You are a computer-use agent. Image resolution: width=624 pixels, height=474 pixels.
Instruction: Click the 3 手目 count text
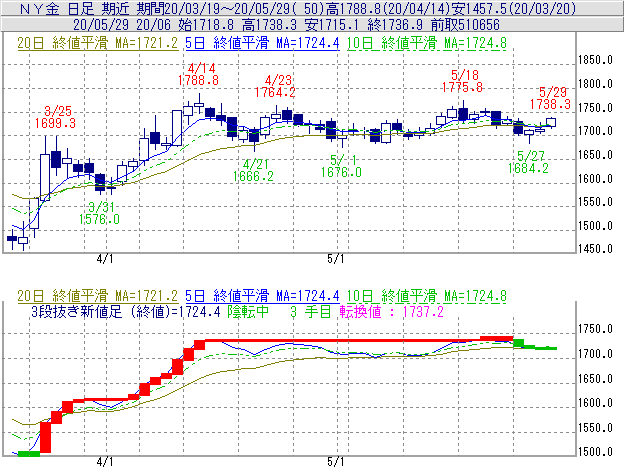pos(310,312)
